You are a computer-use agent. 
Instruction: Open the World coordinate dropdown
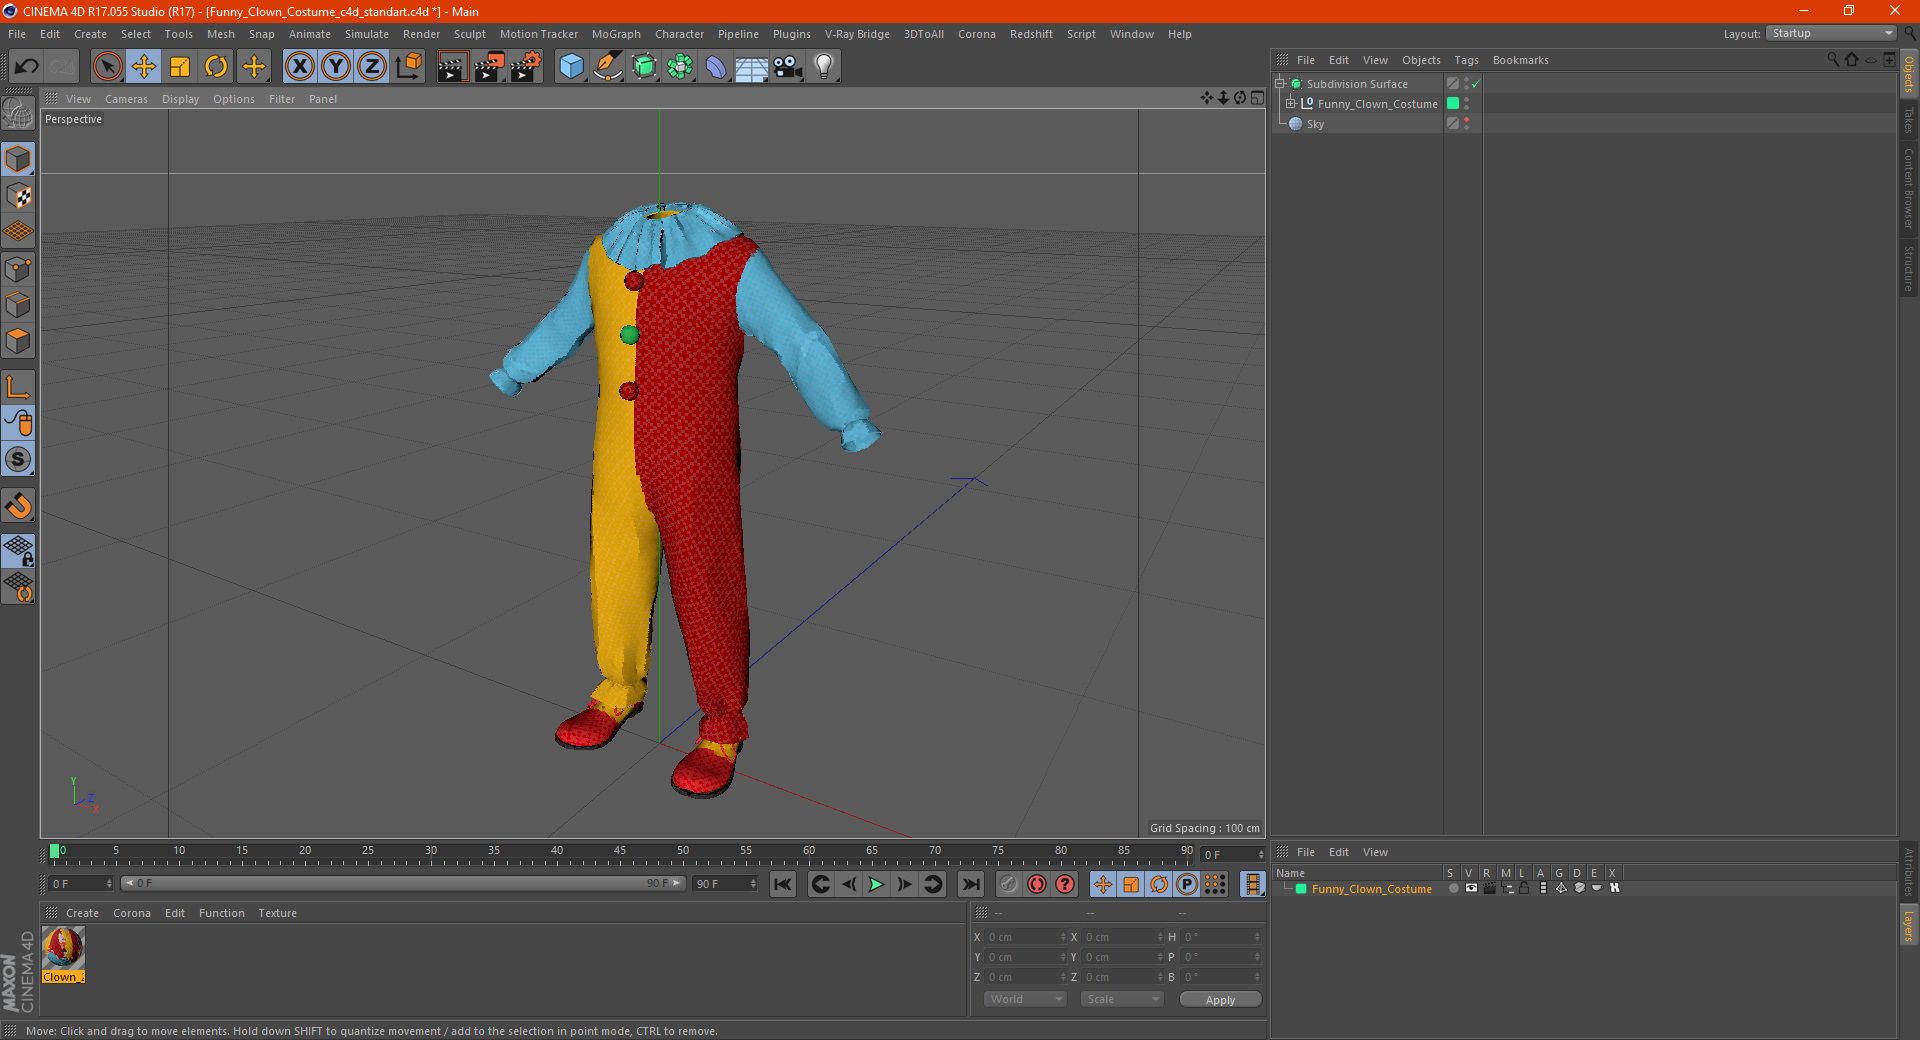click(x=1024, y=999)
